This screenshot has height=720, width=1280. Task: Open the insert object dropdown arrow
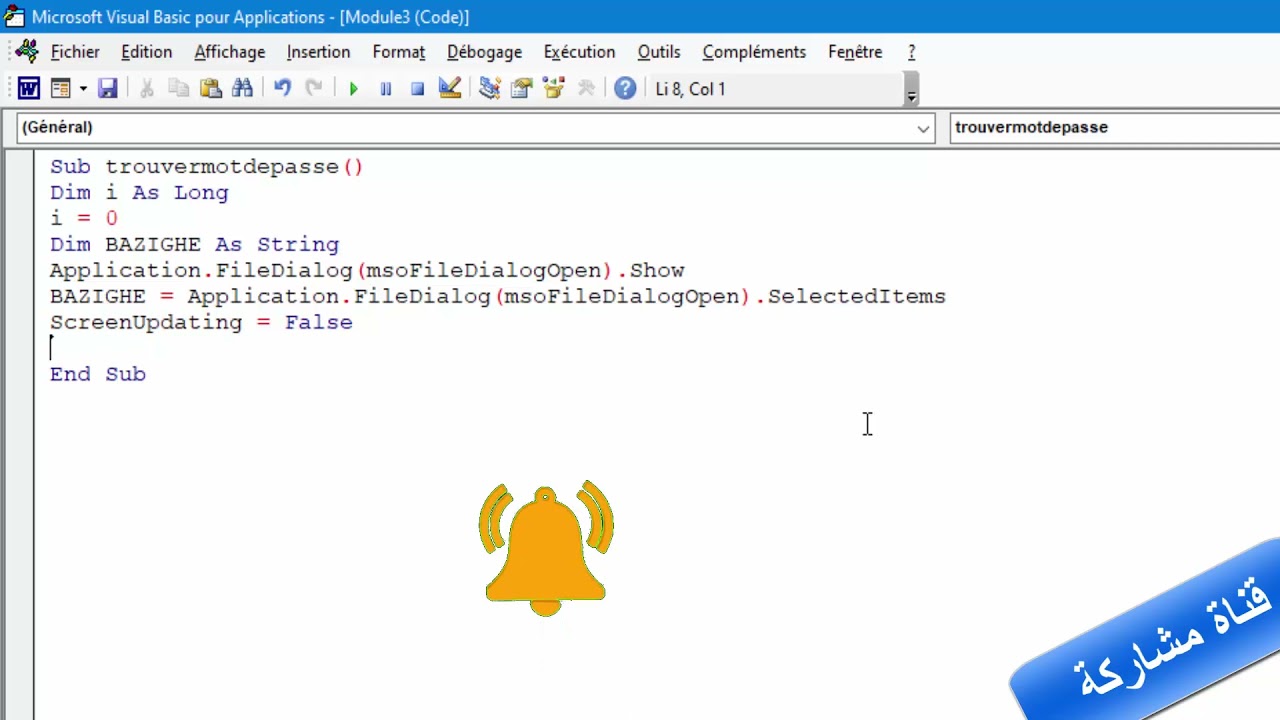click(83, 89)
